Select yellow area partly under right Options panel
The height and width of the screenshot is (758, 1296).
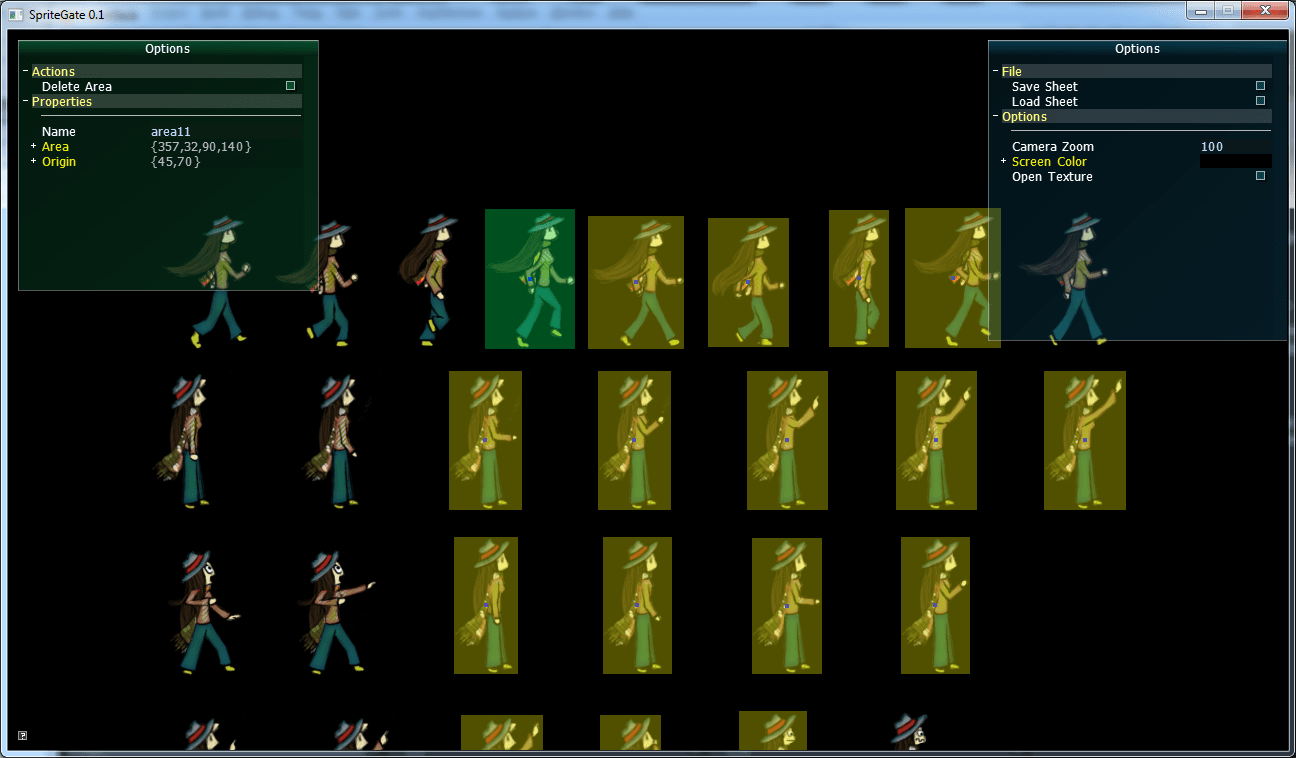pos(952,278)
